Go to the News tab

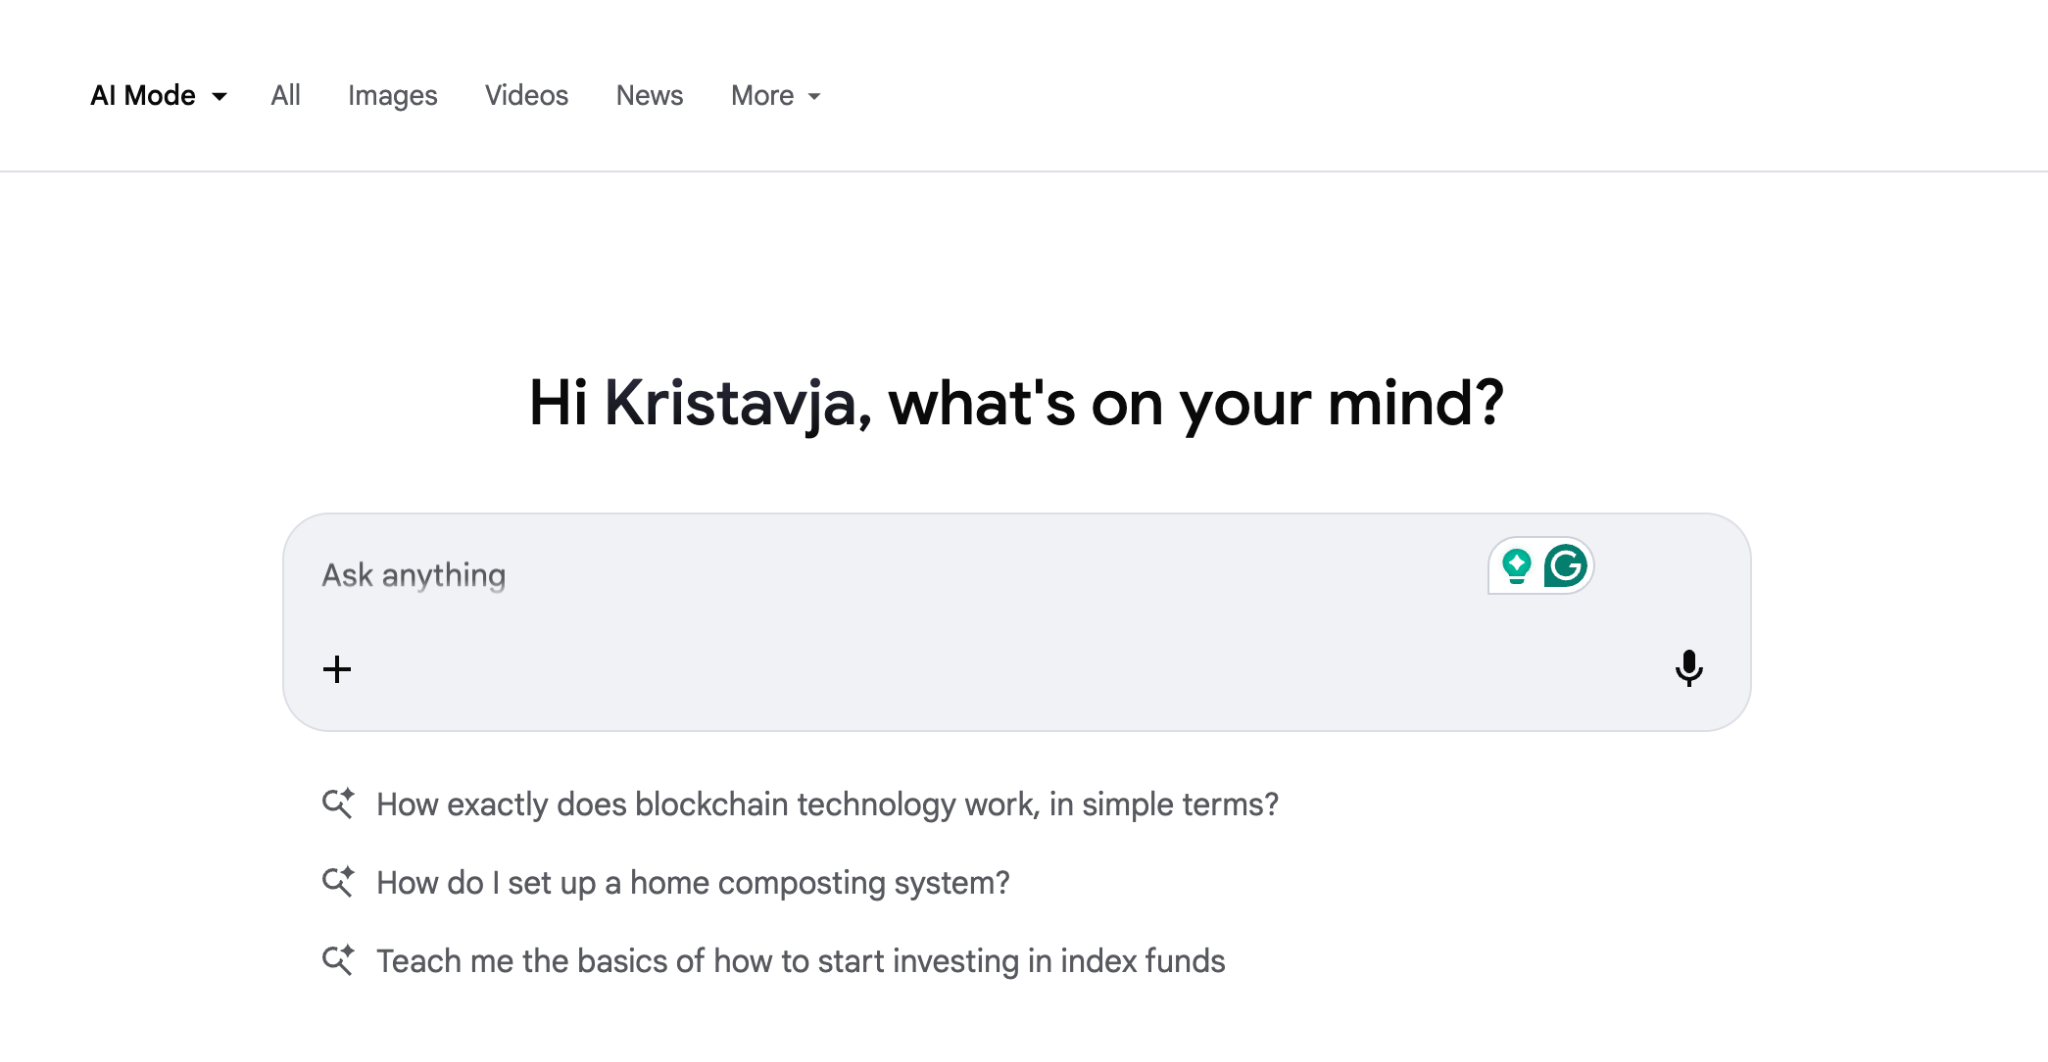point(649,96)
